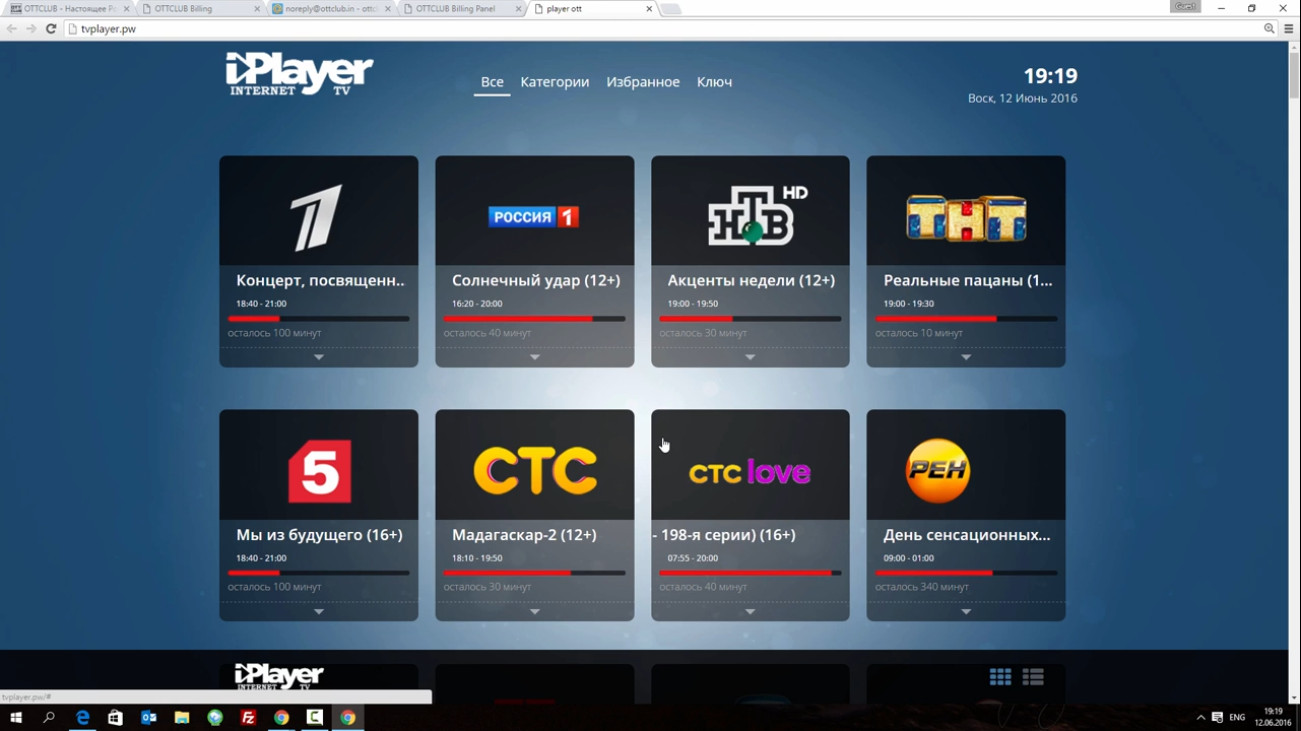Screen dimensions: 1301x731
Task: Open the Россия 1 channel logo
Action: click(534, 217)
